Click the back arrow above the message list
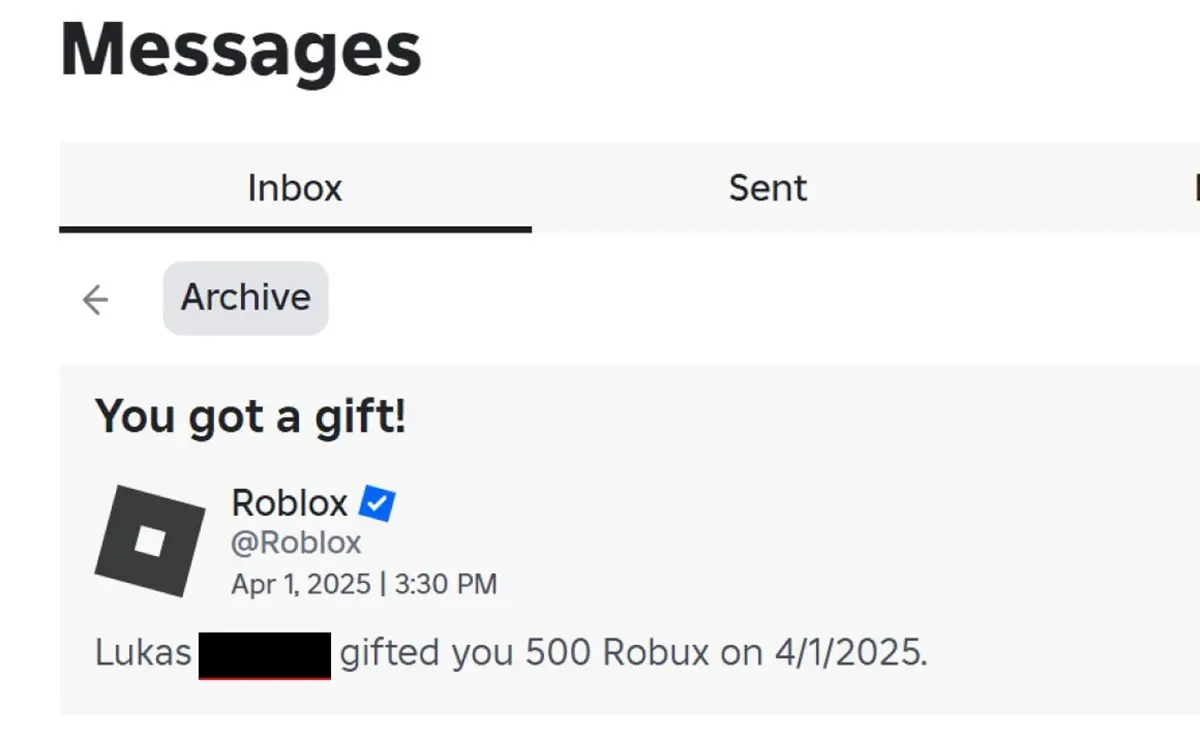 coord(94,298)
